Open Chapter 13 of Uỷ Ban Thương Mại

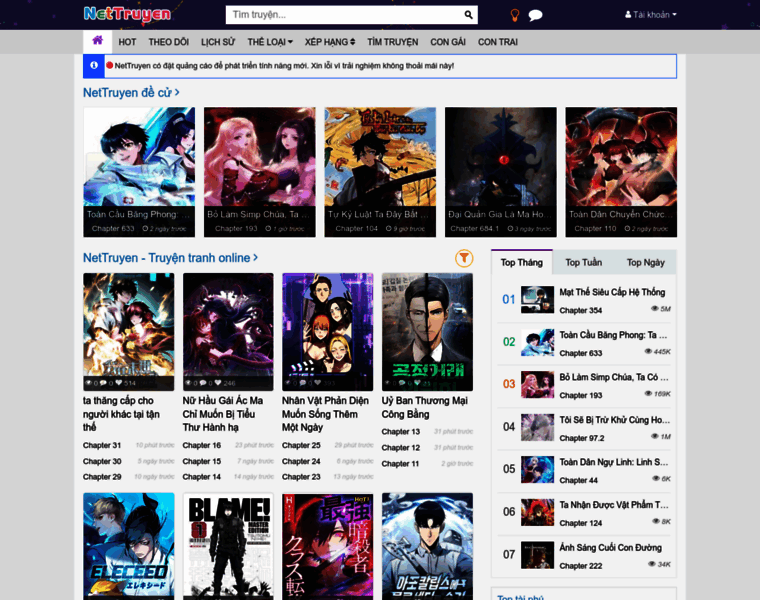point(400,431)
